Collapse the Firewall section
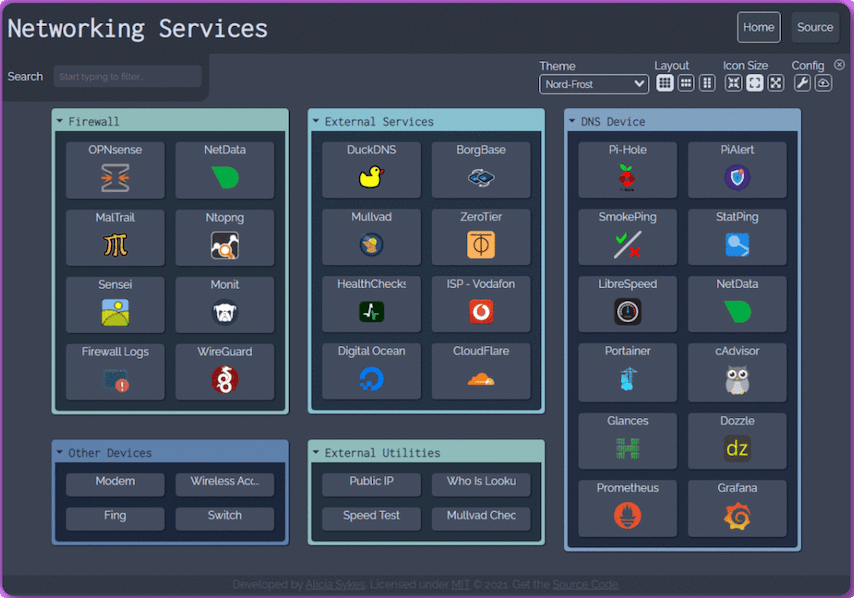Image resolution: width=854 pixels, height=598 pixels. pos(59,121)
